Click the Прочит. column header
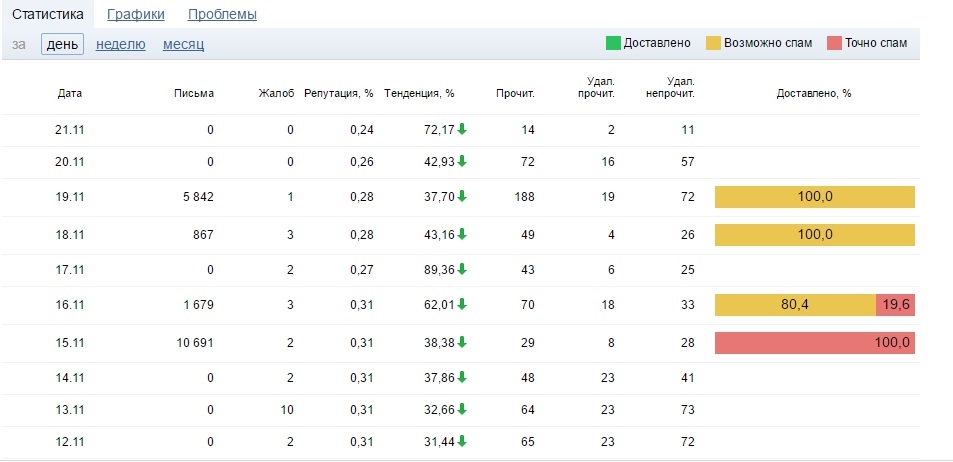Screen dimensions: 953x462 coord(515,94)
